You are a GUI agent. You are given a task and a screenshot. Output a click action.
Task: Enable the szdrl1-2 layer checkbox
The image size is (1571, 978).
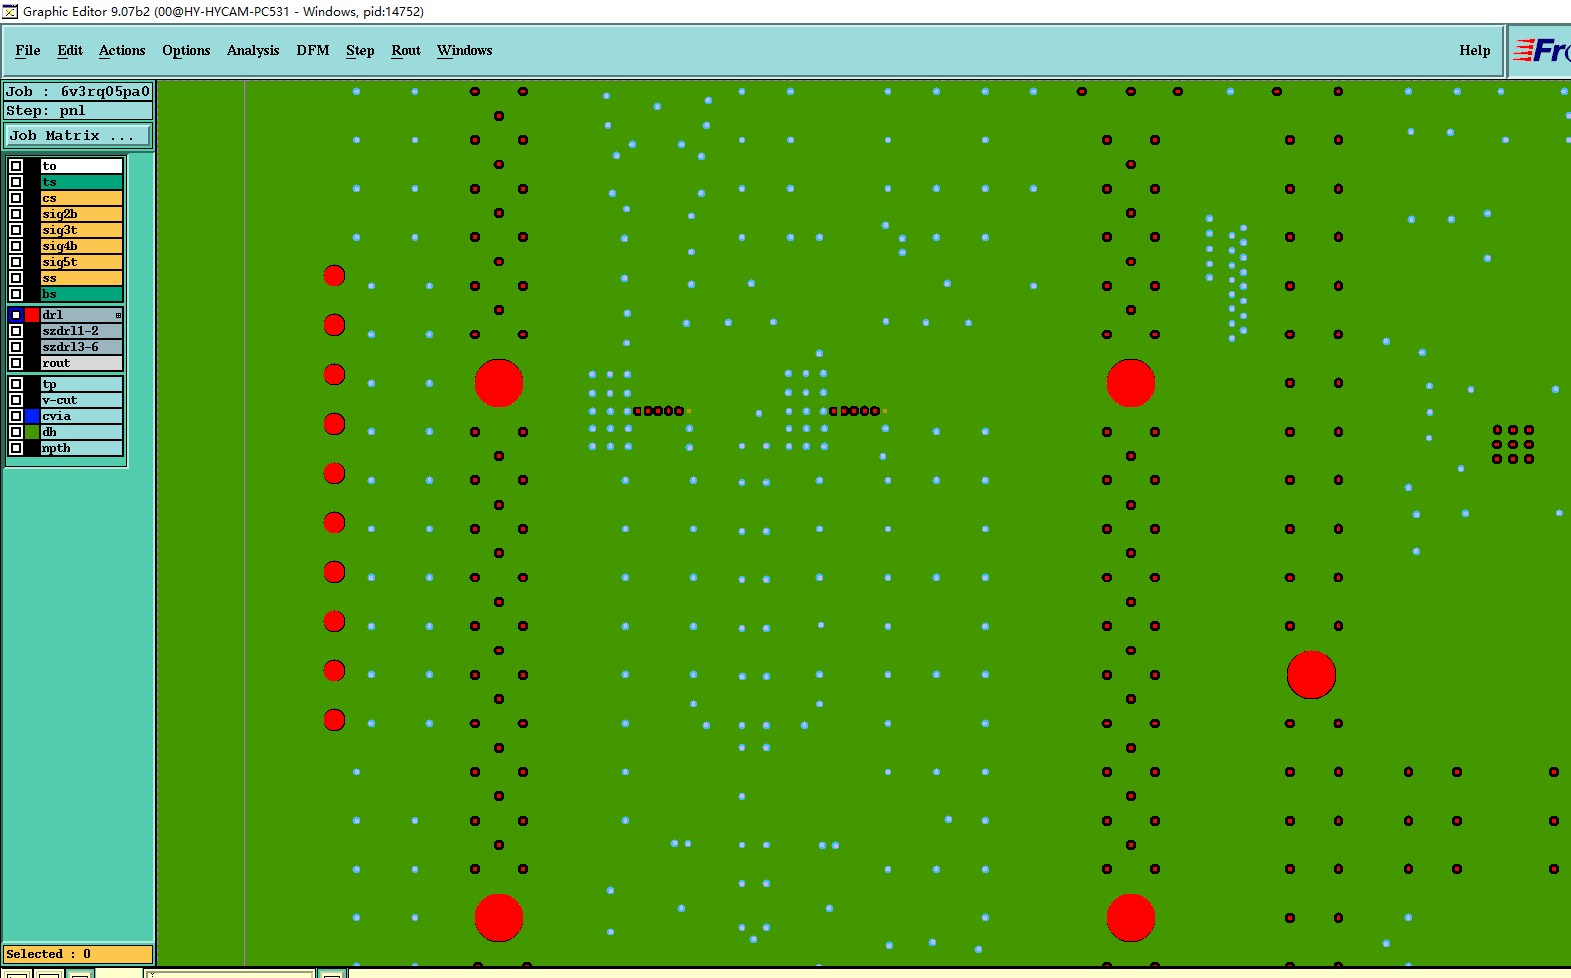(16, 331)
